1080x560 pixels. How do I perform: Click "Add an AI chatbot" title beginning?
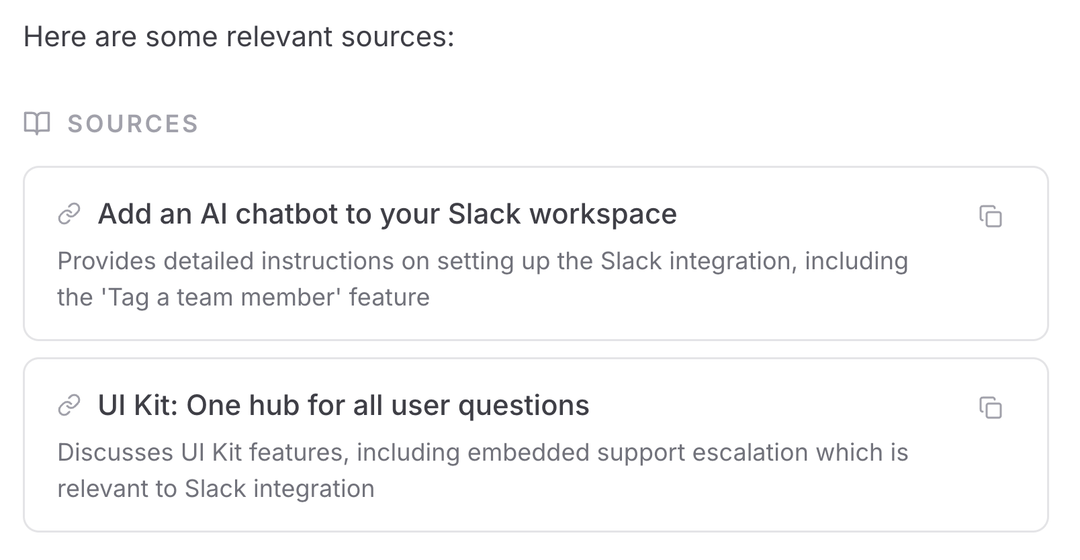(206, 214)
